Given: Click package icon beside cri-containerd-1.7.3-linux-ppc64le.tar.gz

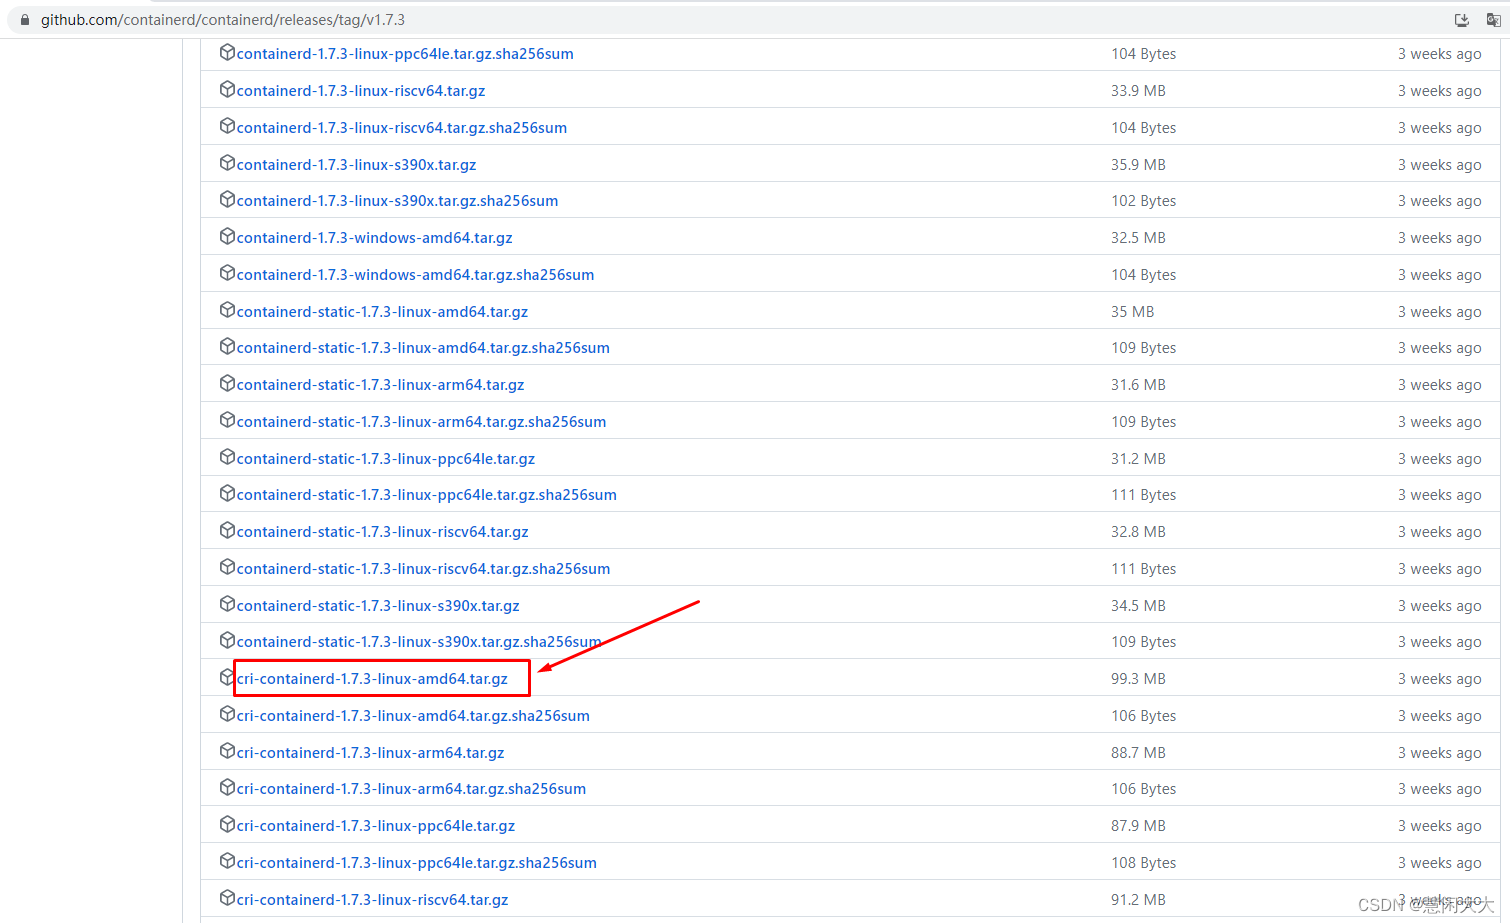Looking at the screenshot, I should click(227, 824).
